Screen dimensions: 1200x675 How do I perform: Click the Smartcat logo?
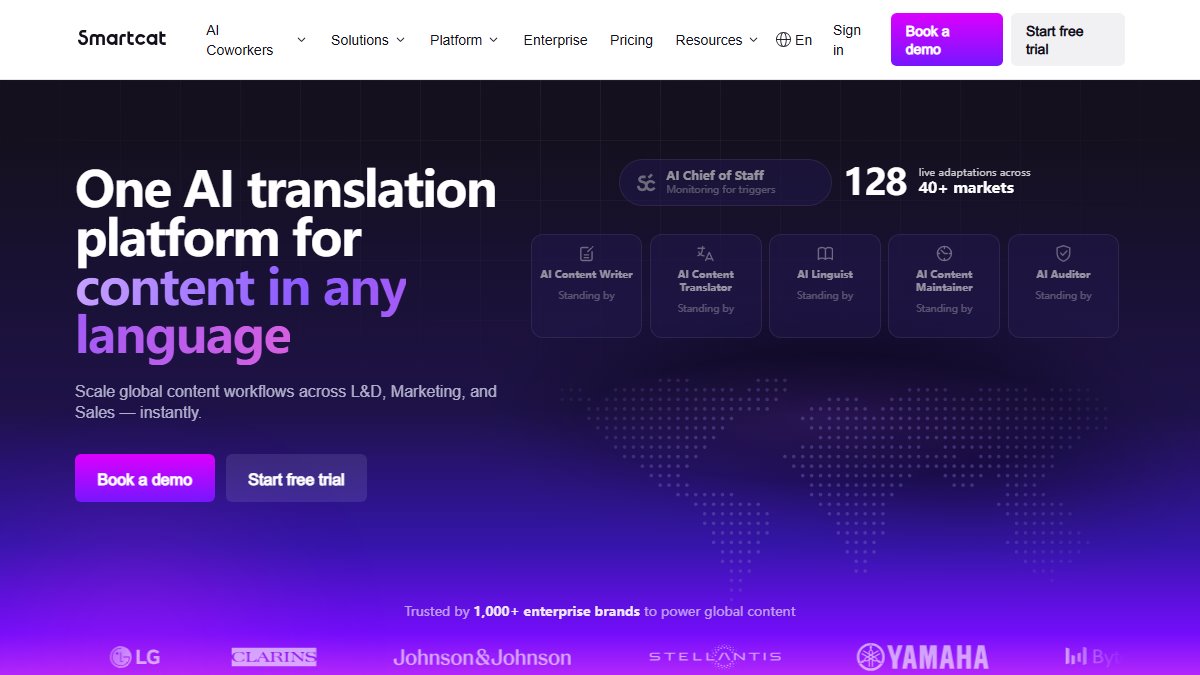(x=122, y=39)
